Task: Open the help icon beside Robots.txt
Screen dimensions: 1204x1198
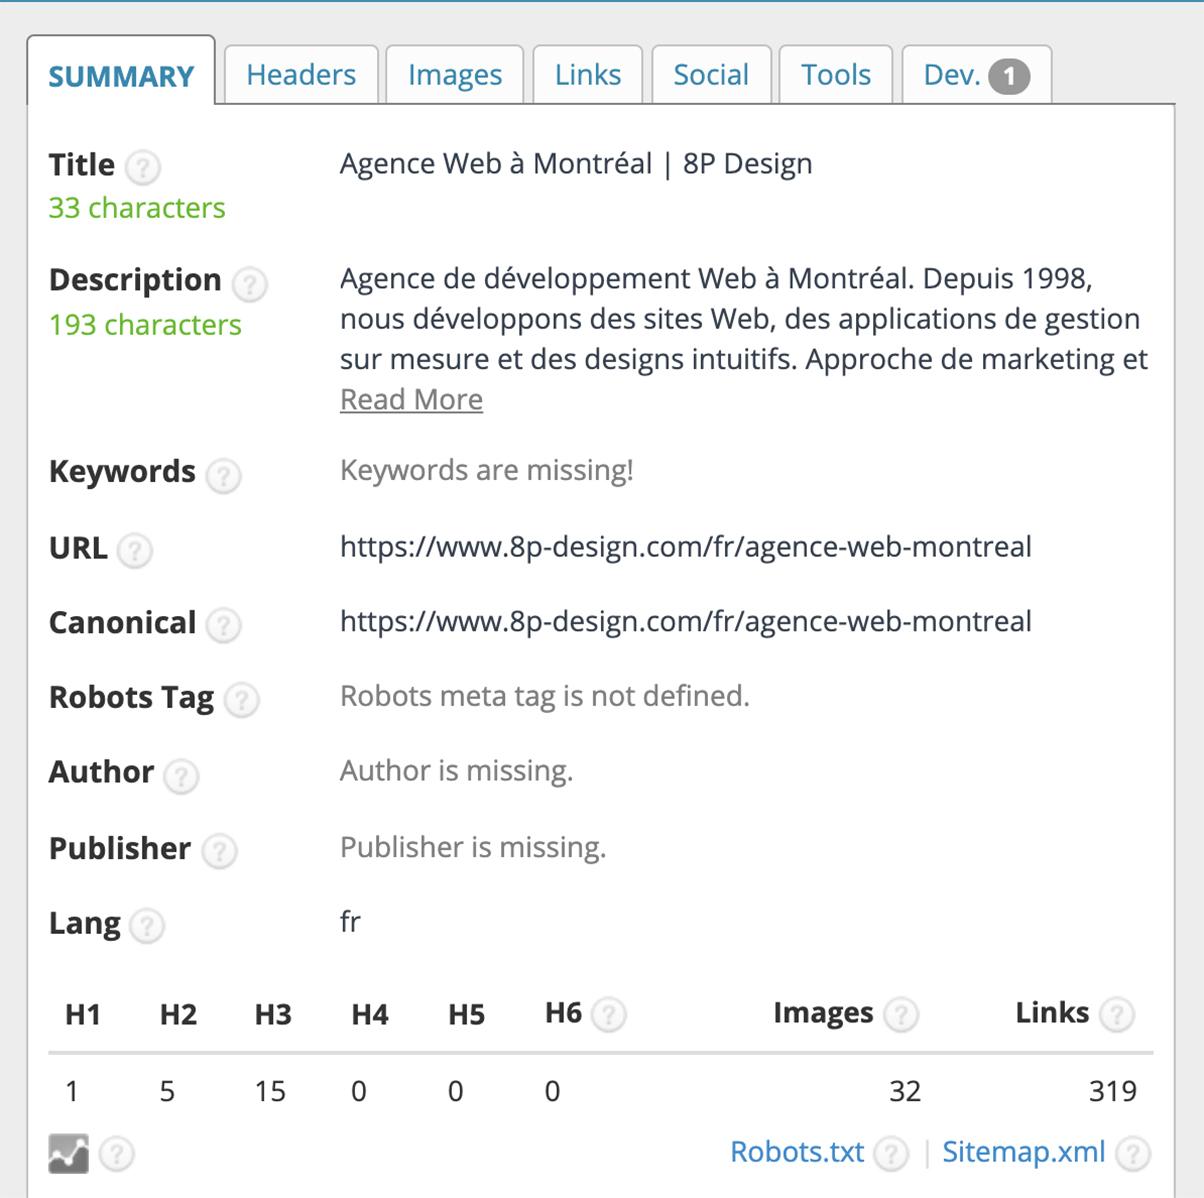Action: [x=891, y=1154]
